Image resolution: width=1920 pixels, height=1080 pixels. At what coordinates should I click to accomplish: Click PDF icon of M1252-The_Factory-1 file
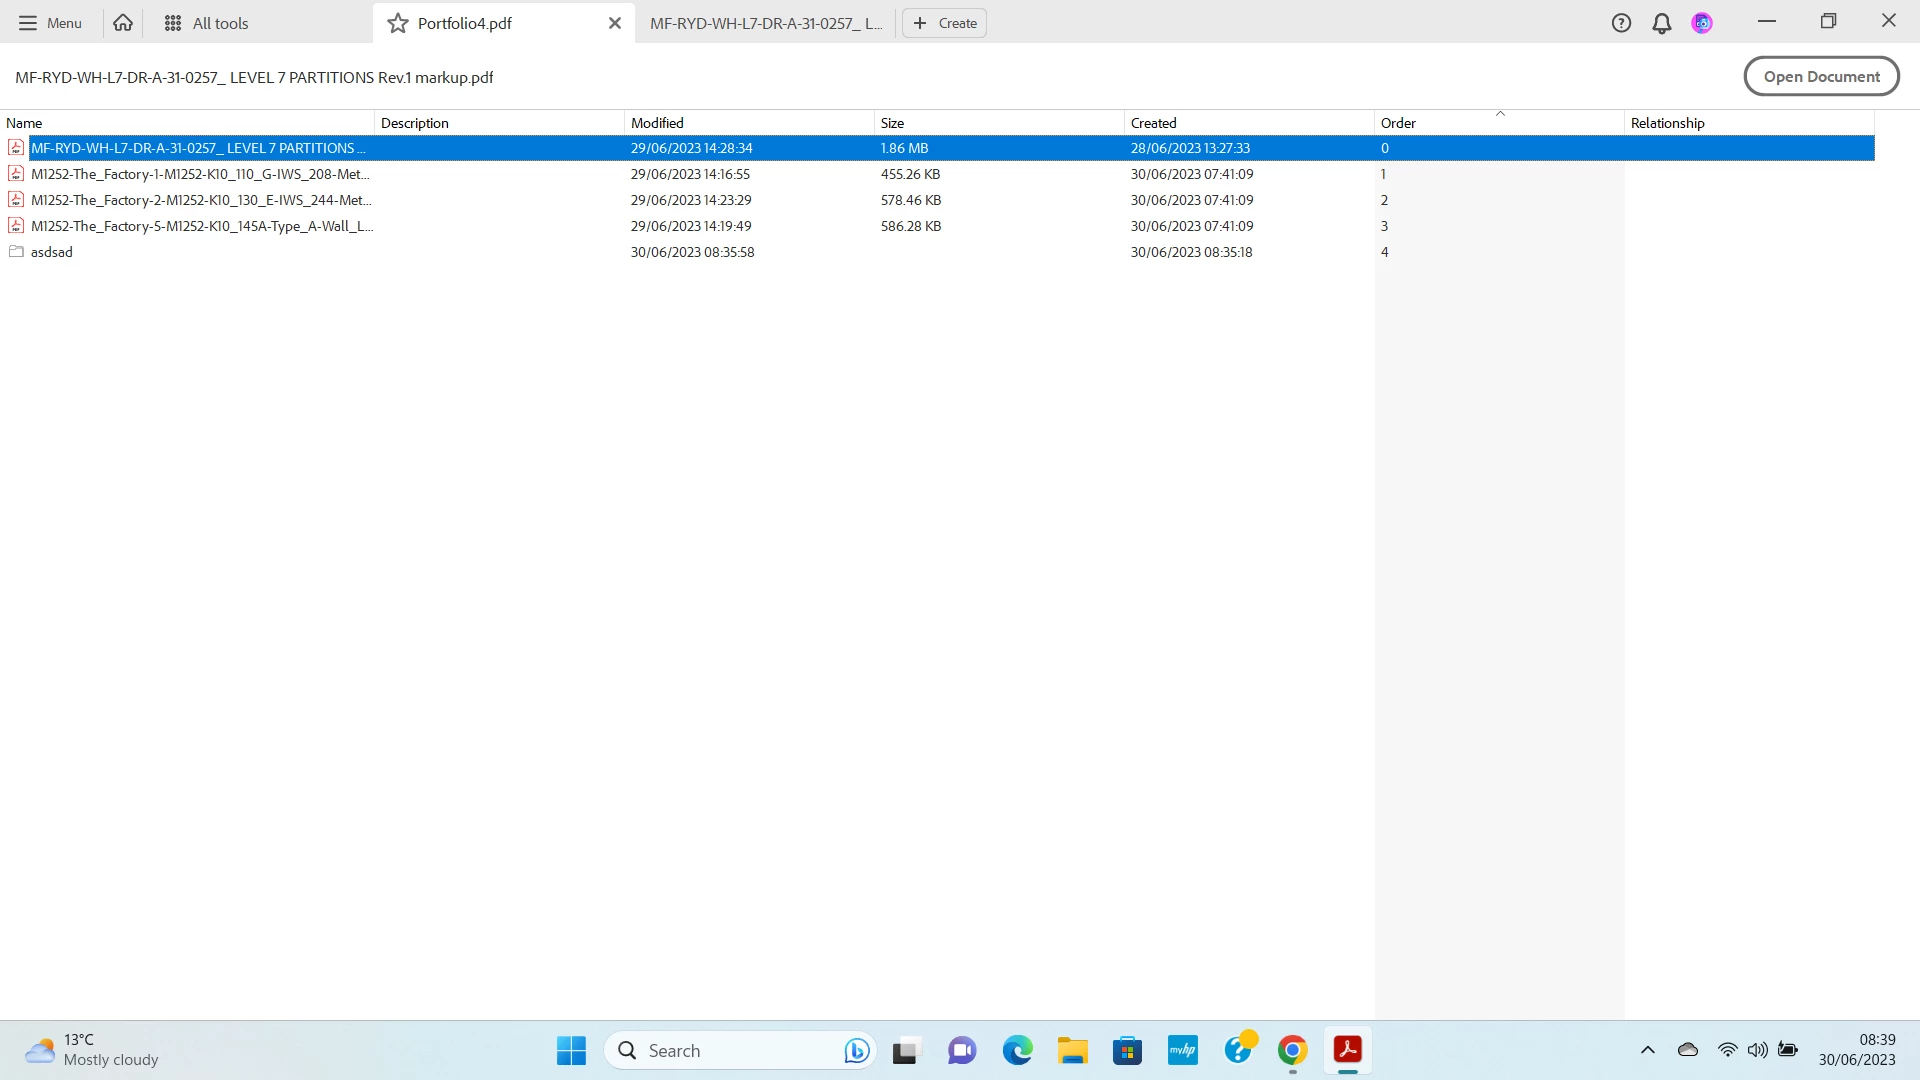(x=16, y=174)
